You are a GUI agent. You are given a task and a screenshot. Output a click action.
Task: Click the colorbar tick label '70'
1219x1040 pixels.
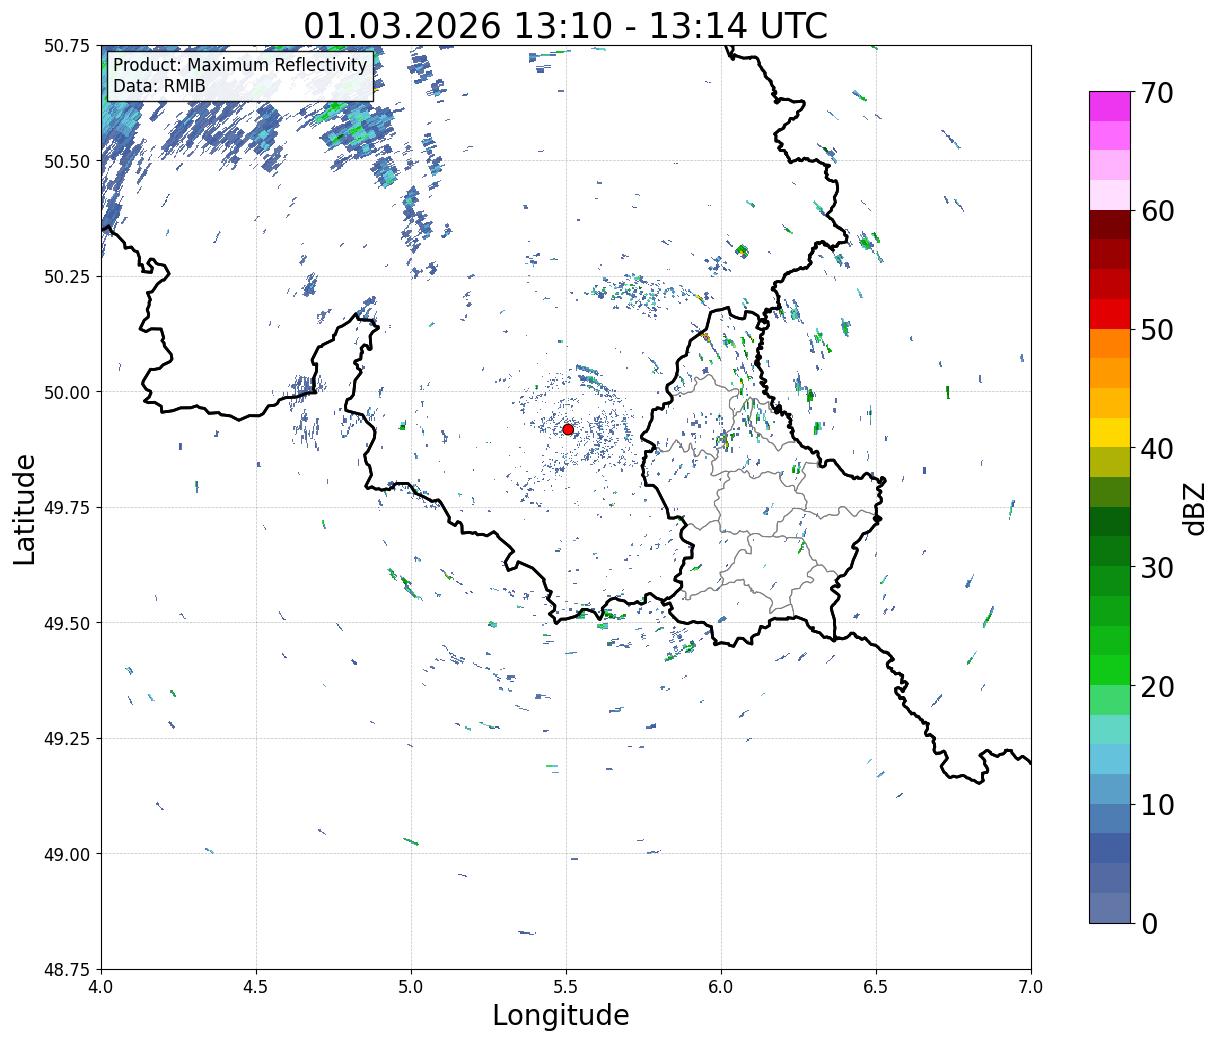(x=1157, y=93)
